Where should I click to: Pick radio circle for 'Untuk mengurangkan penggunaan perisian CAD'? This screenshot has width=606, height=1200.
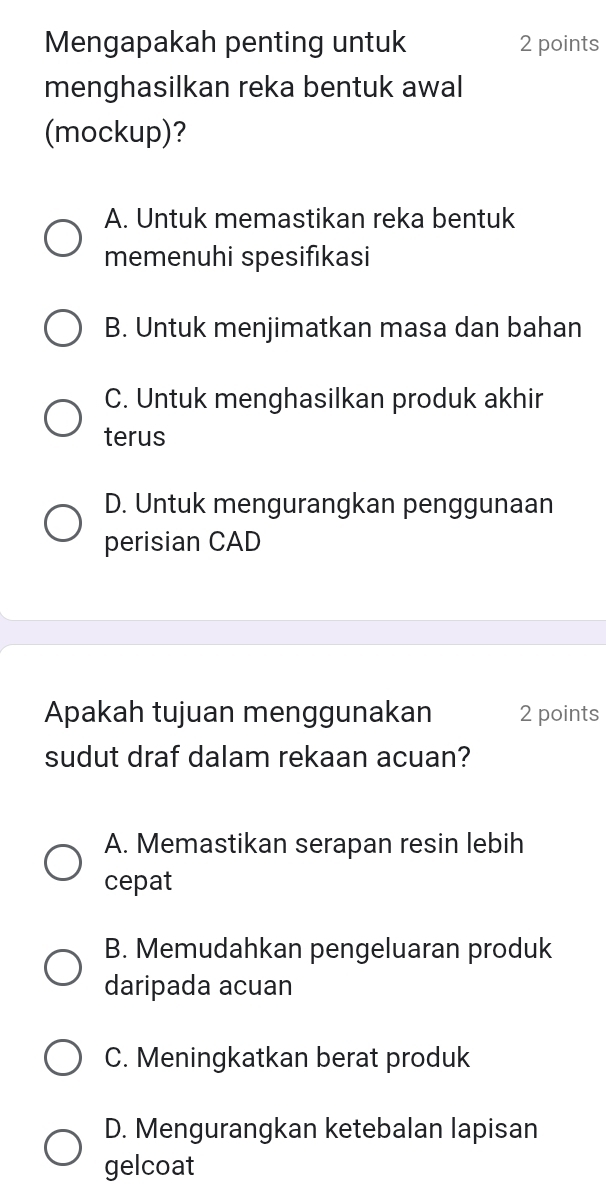pyautogui.click(x=62, y=522)
